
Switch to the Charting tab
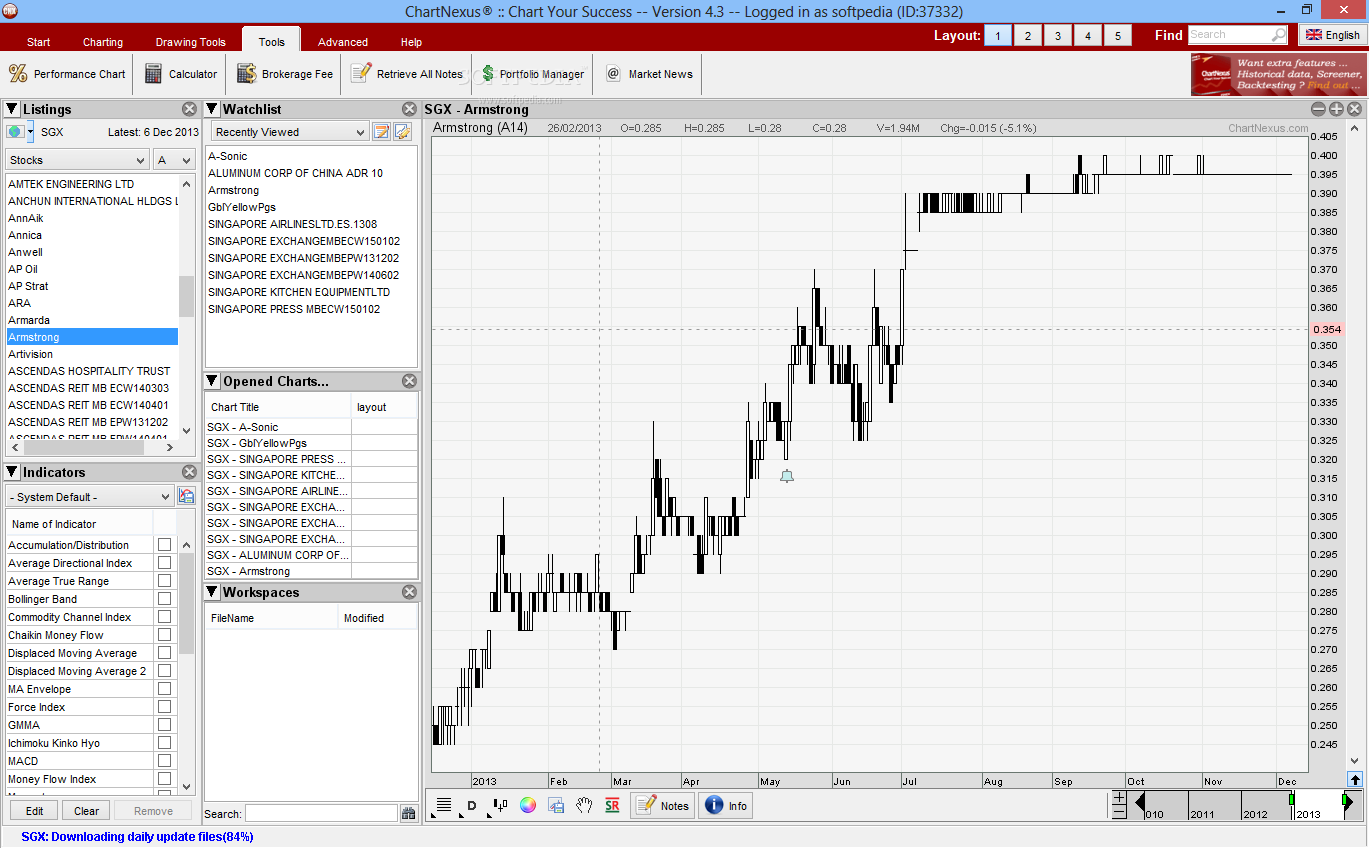pos(103,42)
